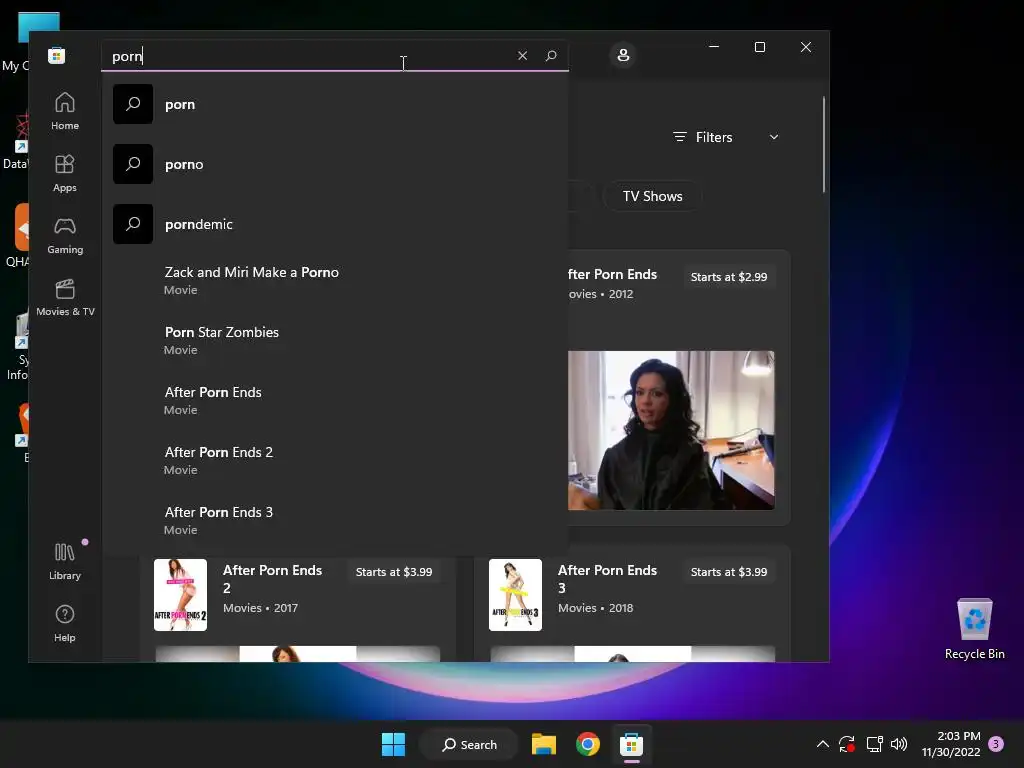Open the user account profile icon

[623, 55]
